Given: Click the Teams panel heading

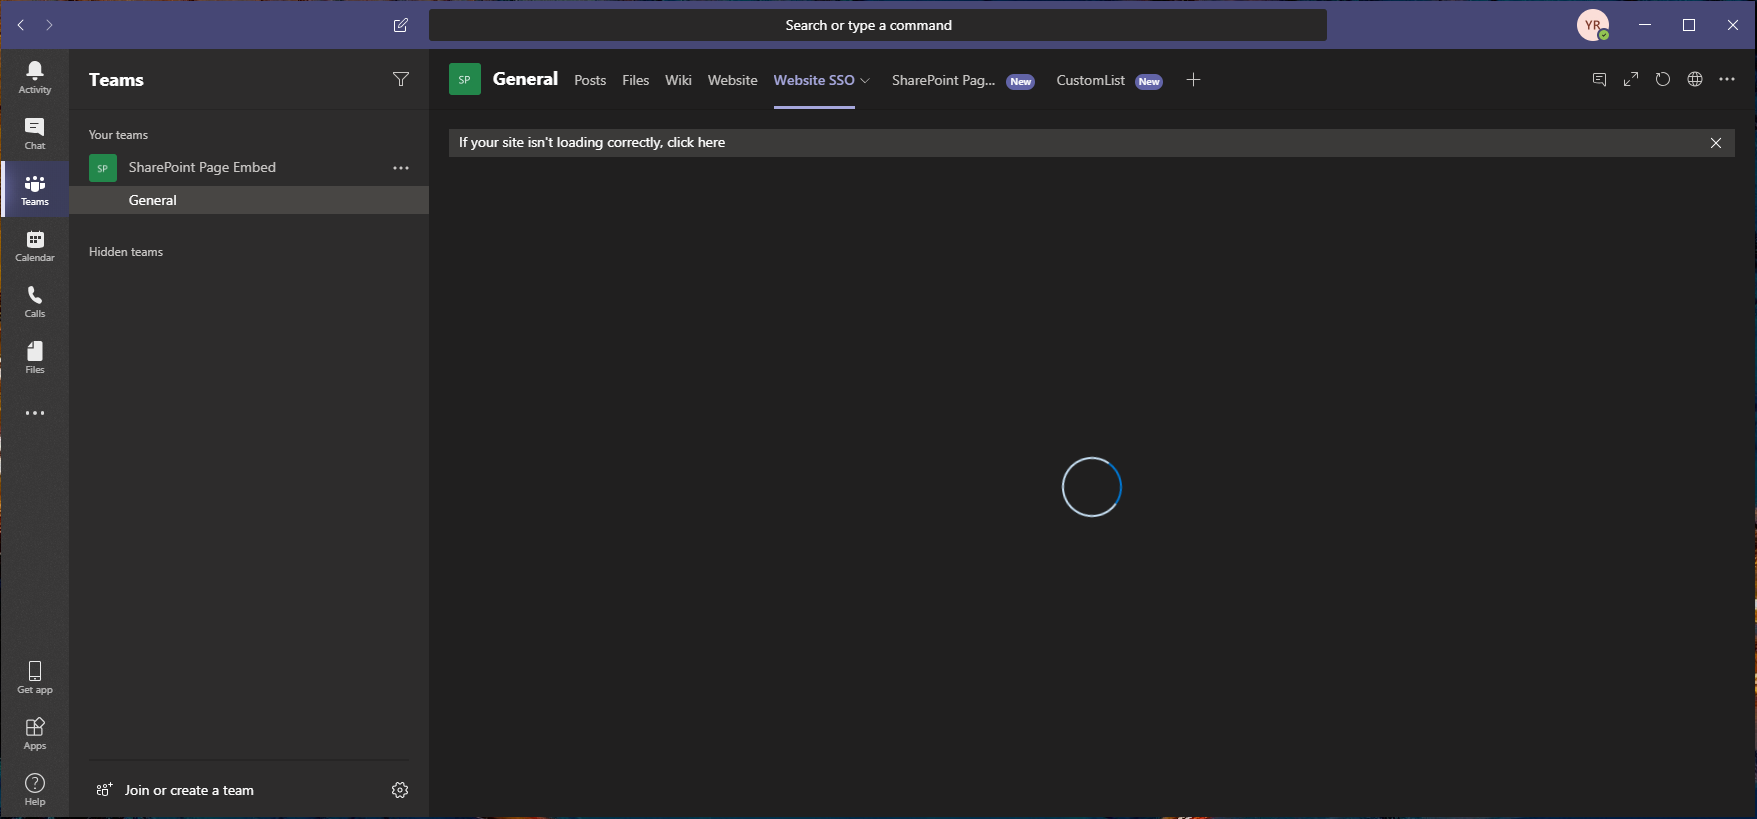Looking at the screenshot, I should pyautogui.click(x=116, y=80).
